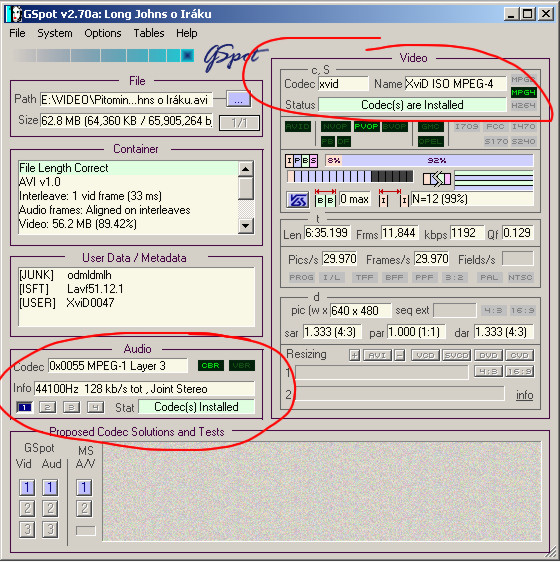This screenshot has width=560, height=562.
Task: Click the S170 indicator
Action: (x=496, y=141)
